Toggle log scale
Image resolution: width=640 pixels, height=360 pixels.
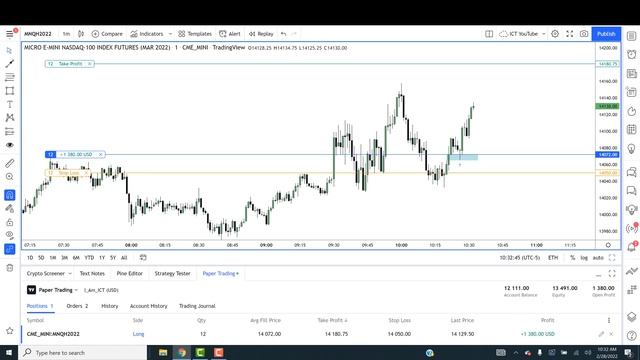click(x=584, y=258)
